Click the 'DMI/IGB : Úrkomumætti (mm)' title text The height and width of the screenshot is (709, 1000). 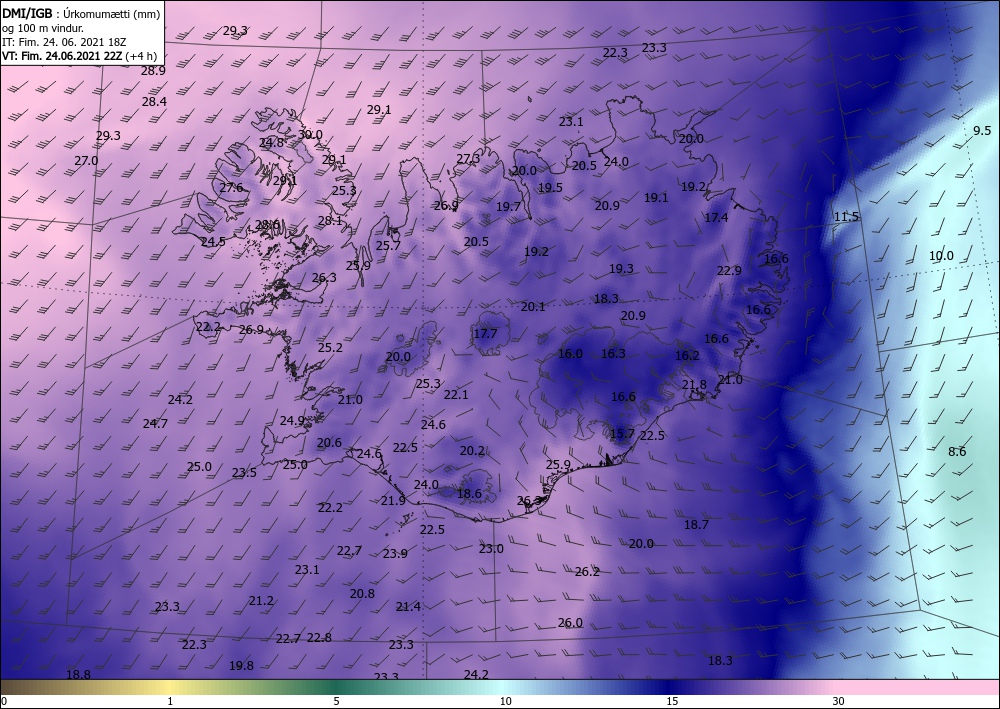[81, 14]
